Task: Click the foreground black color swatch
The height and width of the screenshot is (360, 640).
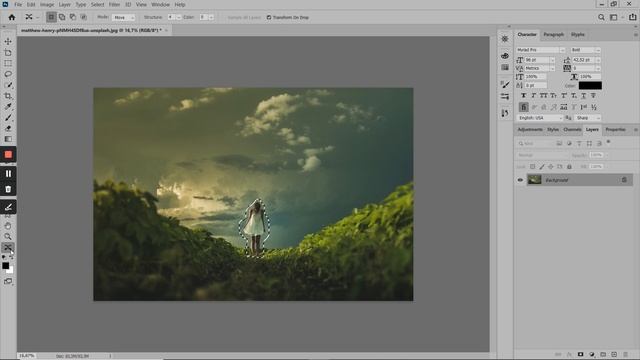Action: (x=5, y=266)
